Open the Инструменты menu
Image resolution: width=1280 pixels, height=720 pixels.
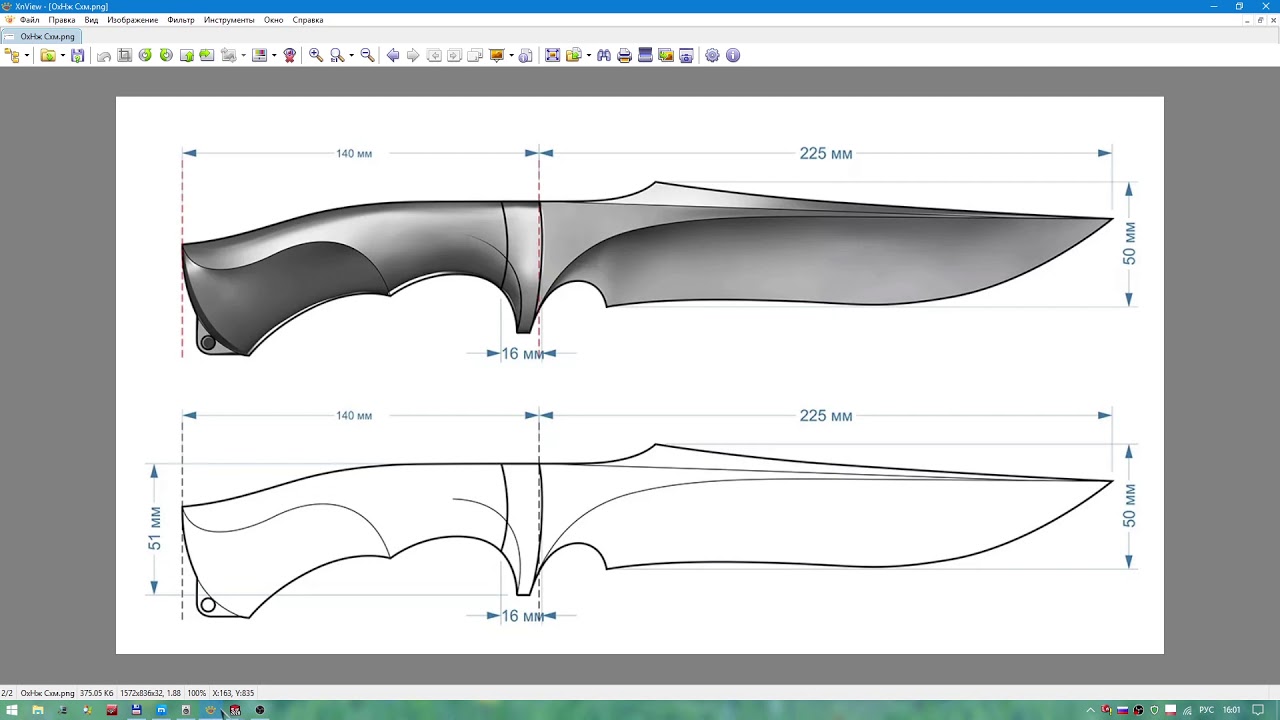(x=229, y=20)
